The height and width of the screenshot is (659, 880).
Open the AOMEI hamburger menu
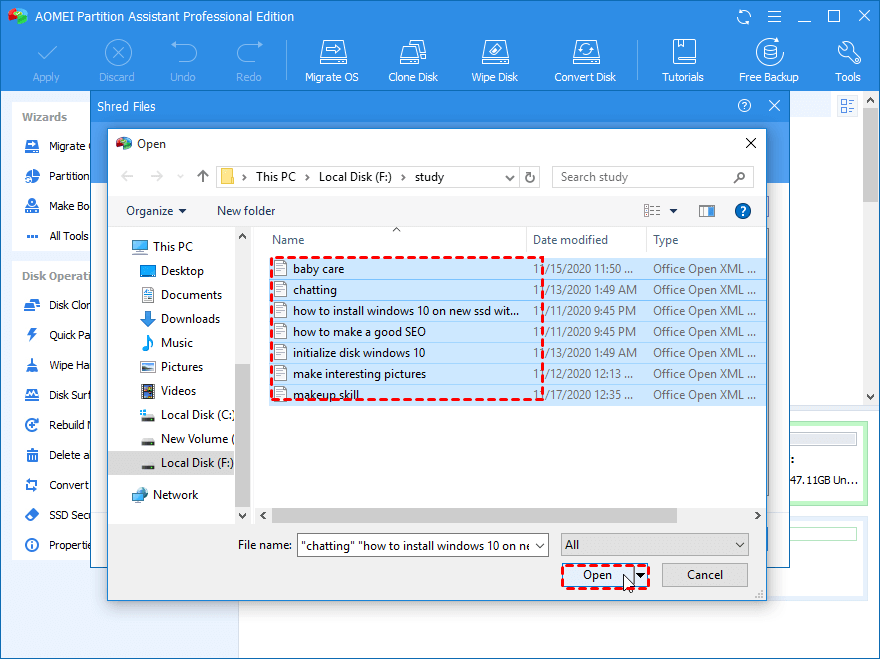click(774, 17)
